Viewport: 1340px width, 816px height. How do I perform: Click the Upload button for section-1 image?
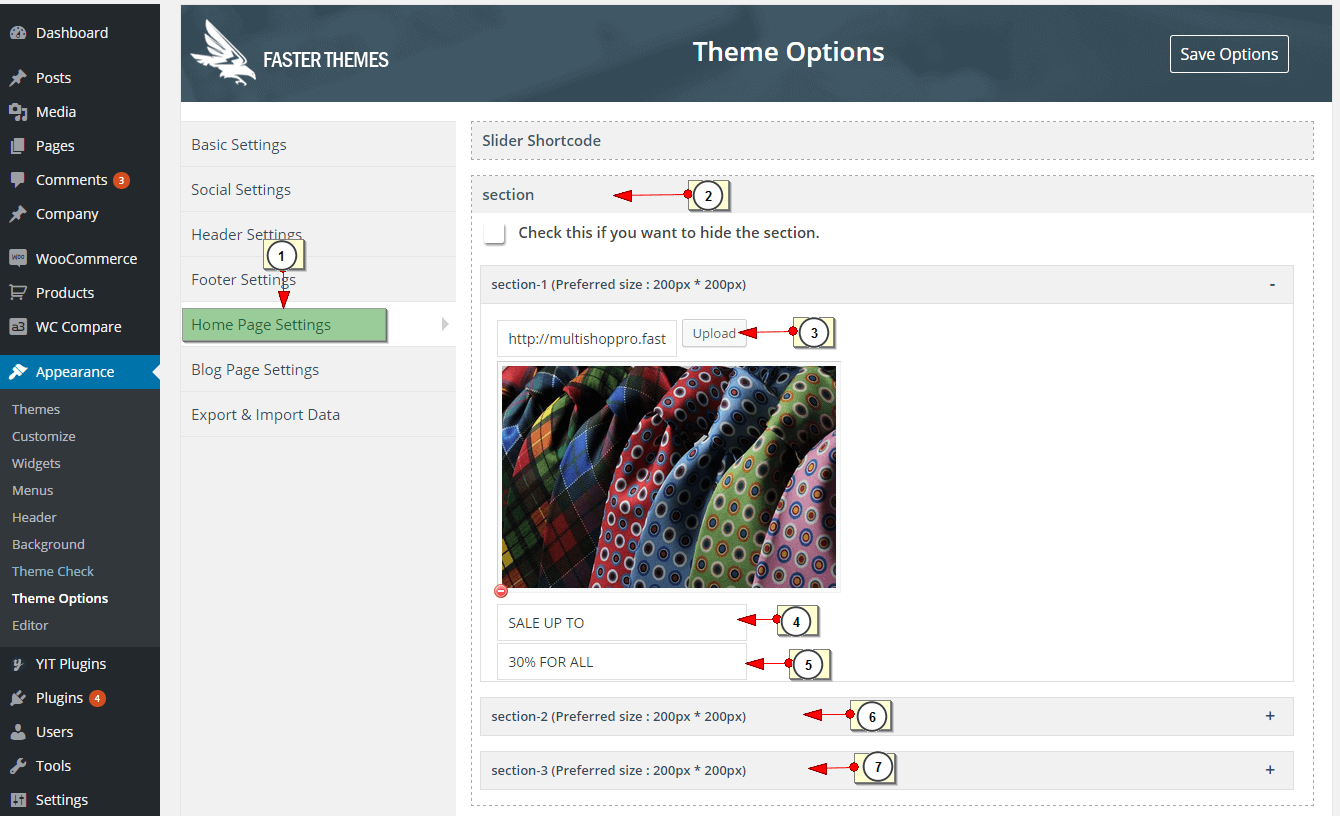(x=714, y=334)
